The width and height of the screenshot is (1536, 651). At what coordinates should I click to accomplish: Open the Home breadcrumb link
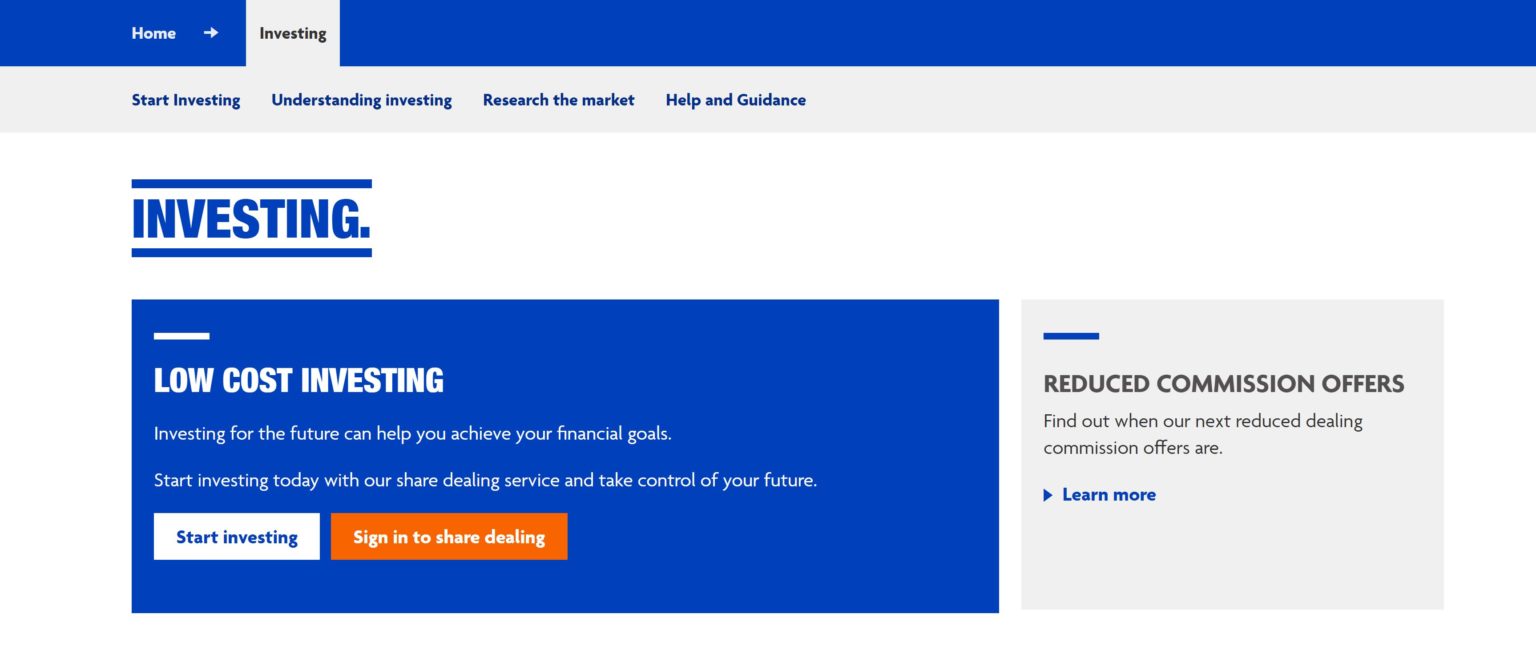[x=153, y=32]
